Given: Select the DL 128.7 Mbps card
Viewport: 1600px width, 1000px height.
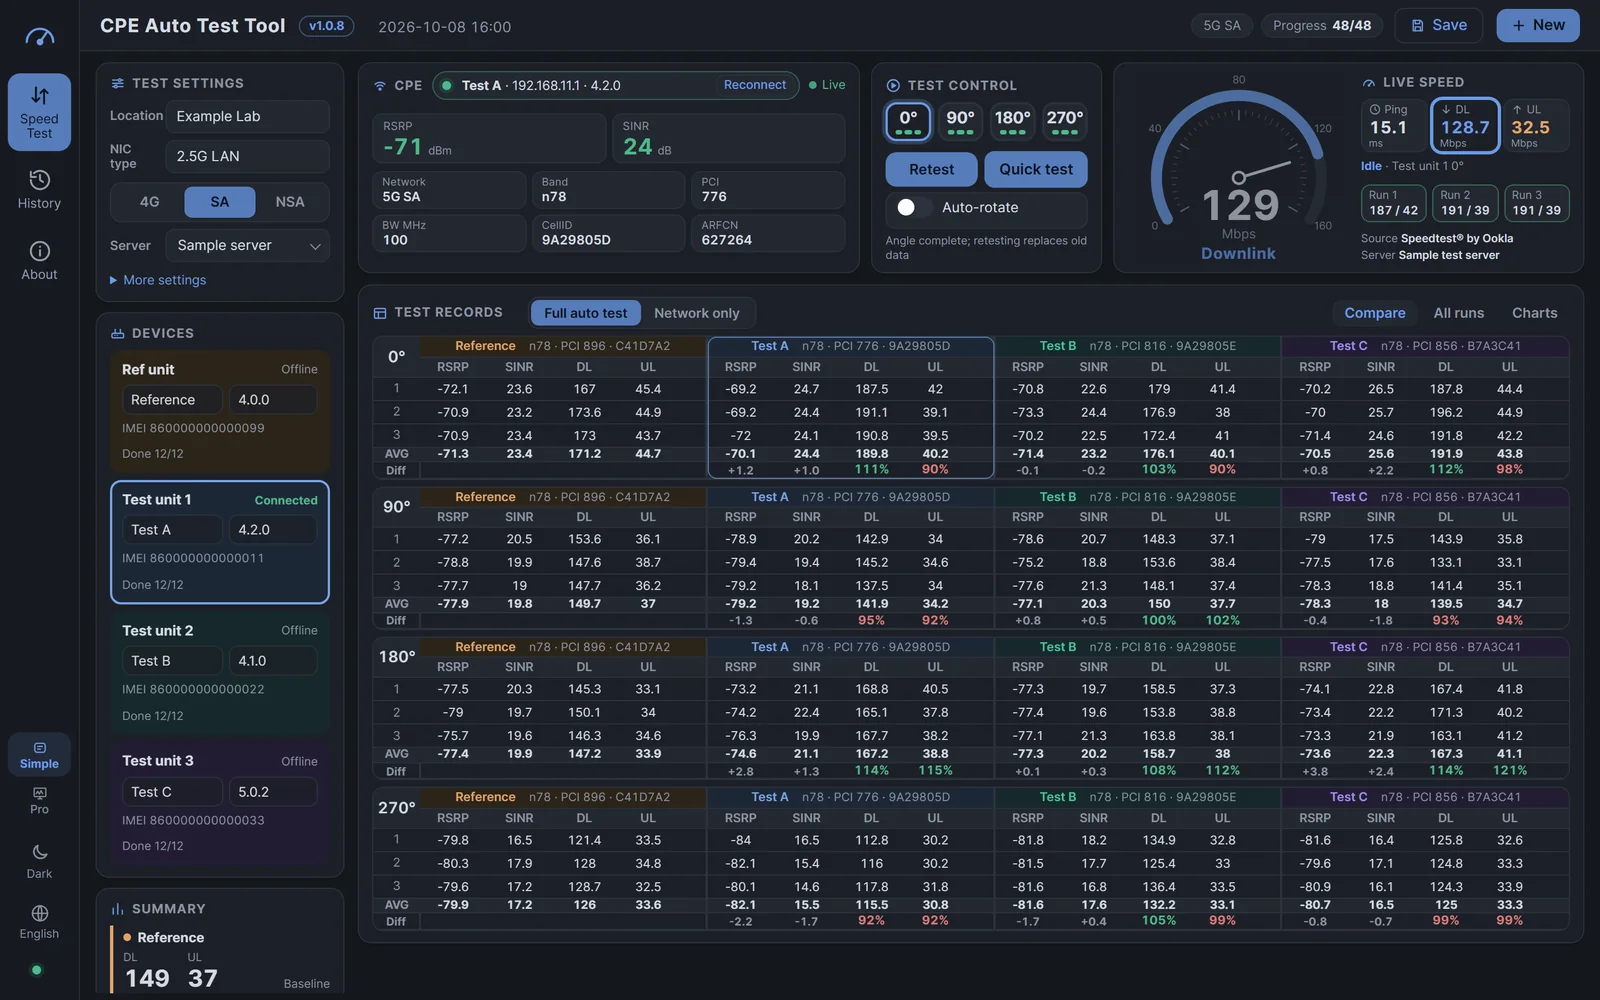Looking at the screenshot, I should point(1465,126).
